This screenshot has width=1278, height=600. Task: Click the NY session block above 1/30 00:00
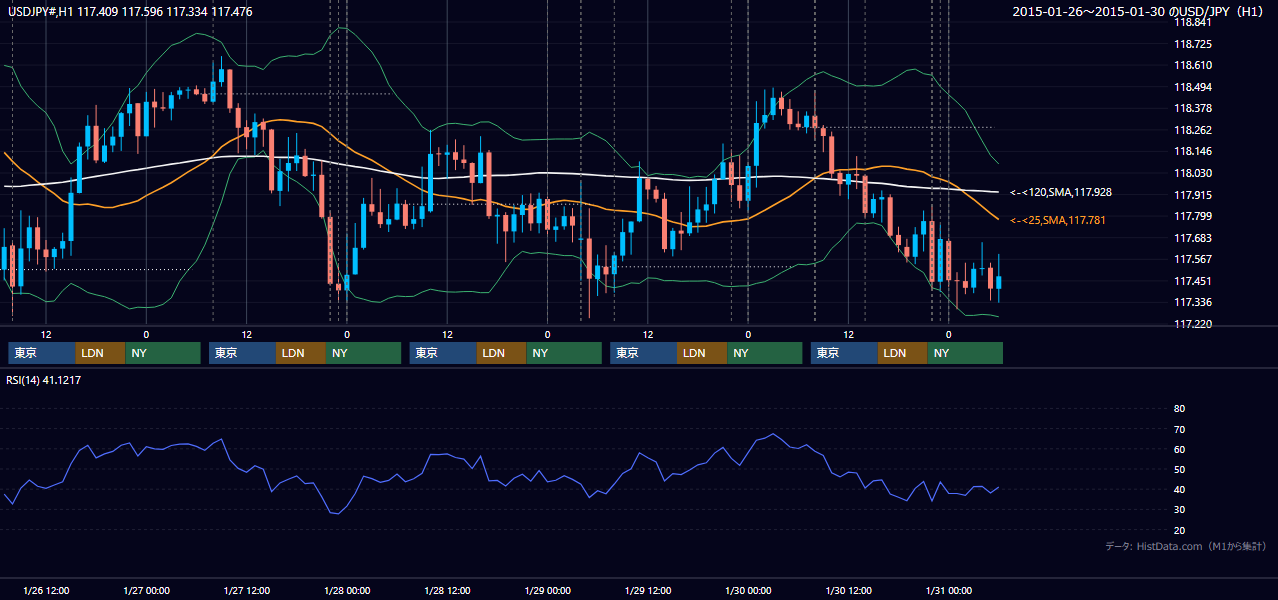coord(765,353)
